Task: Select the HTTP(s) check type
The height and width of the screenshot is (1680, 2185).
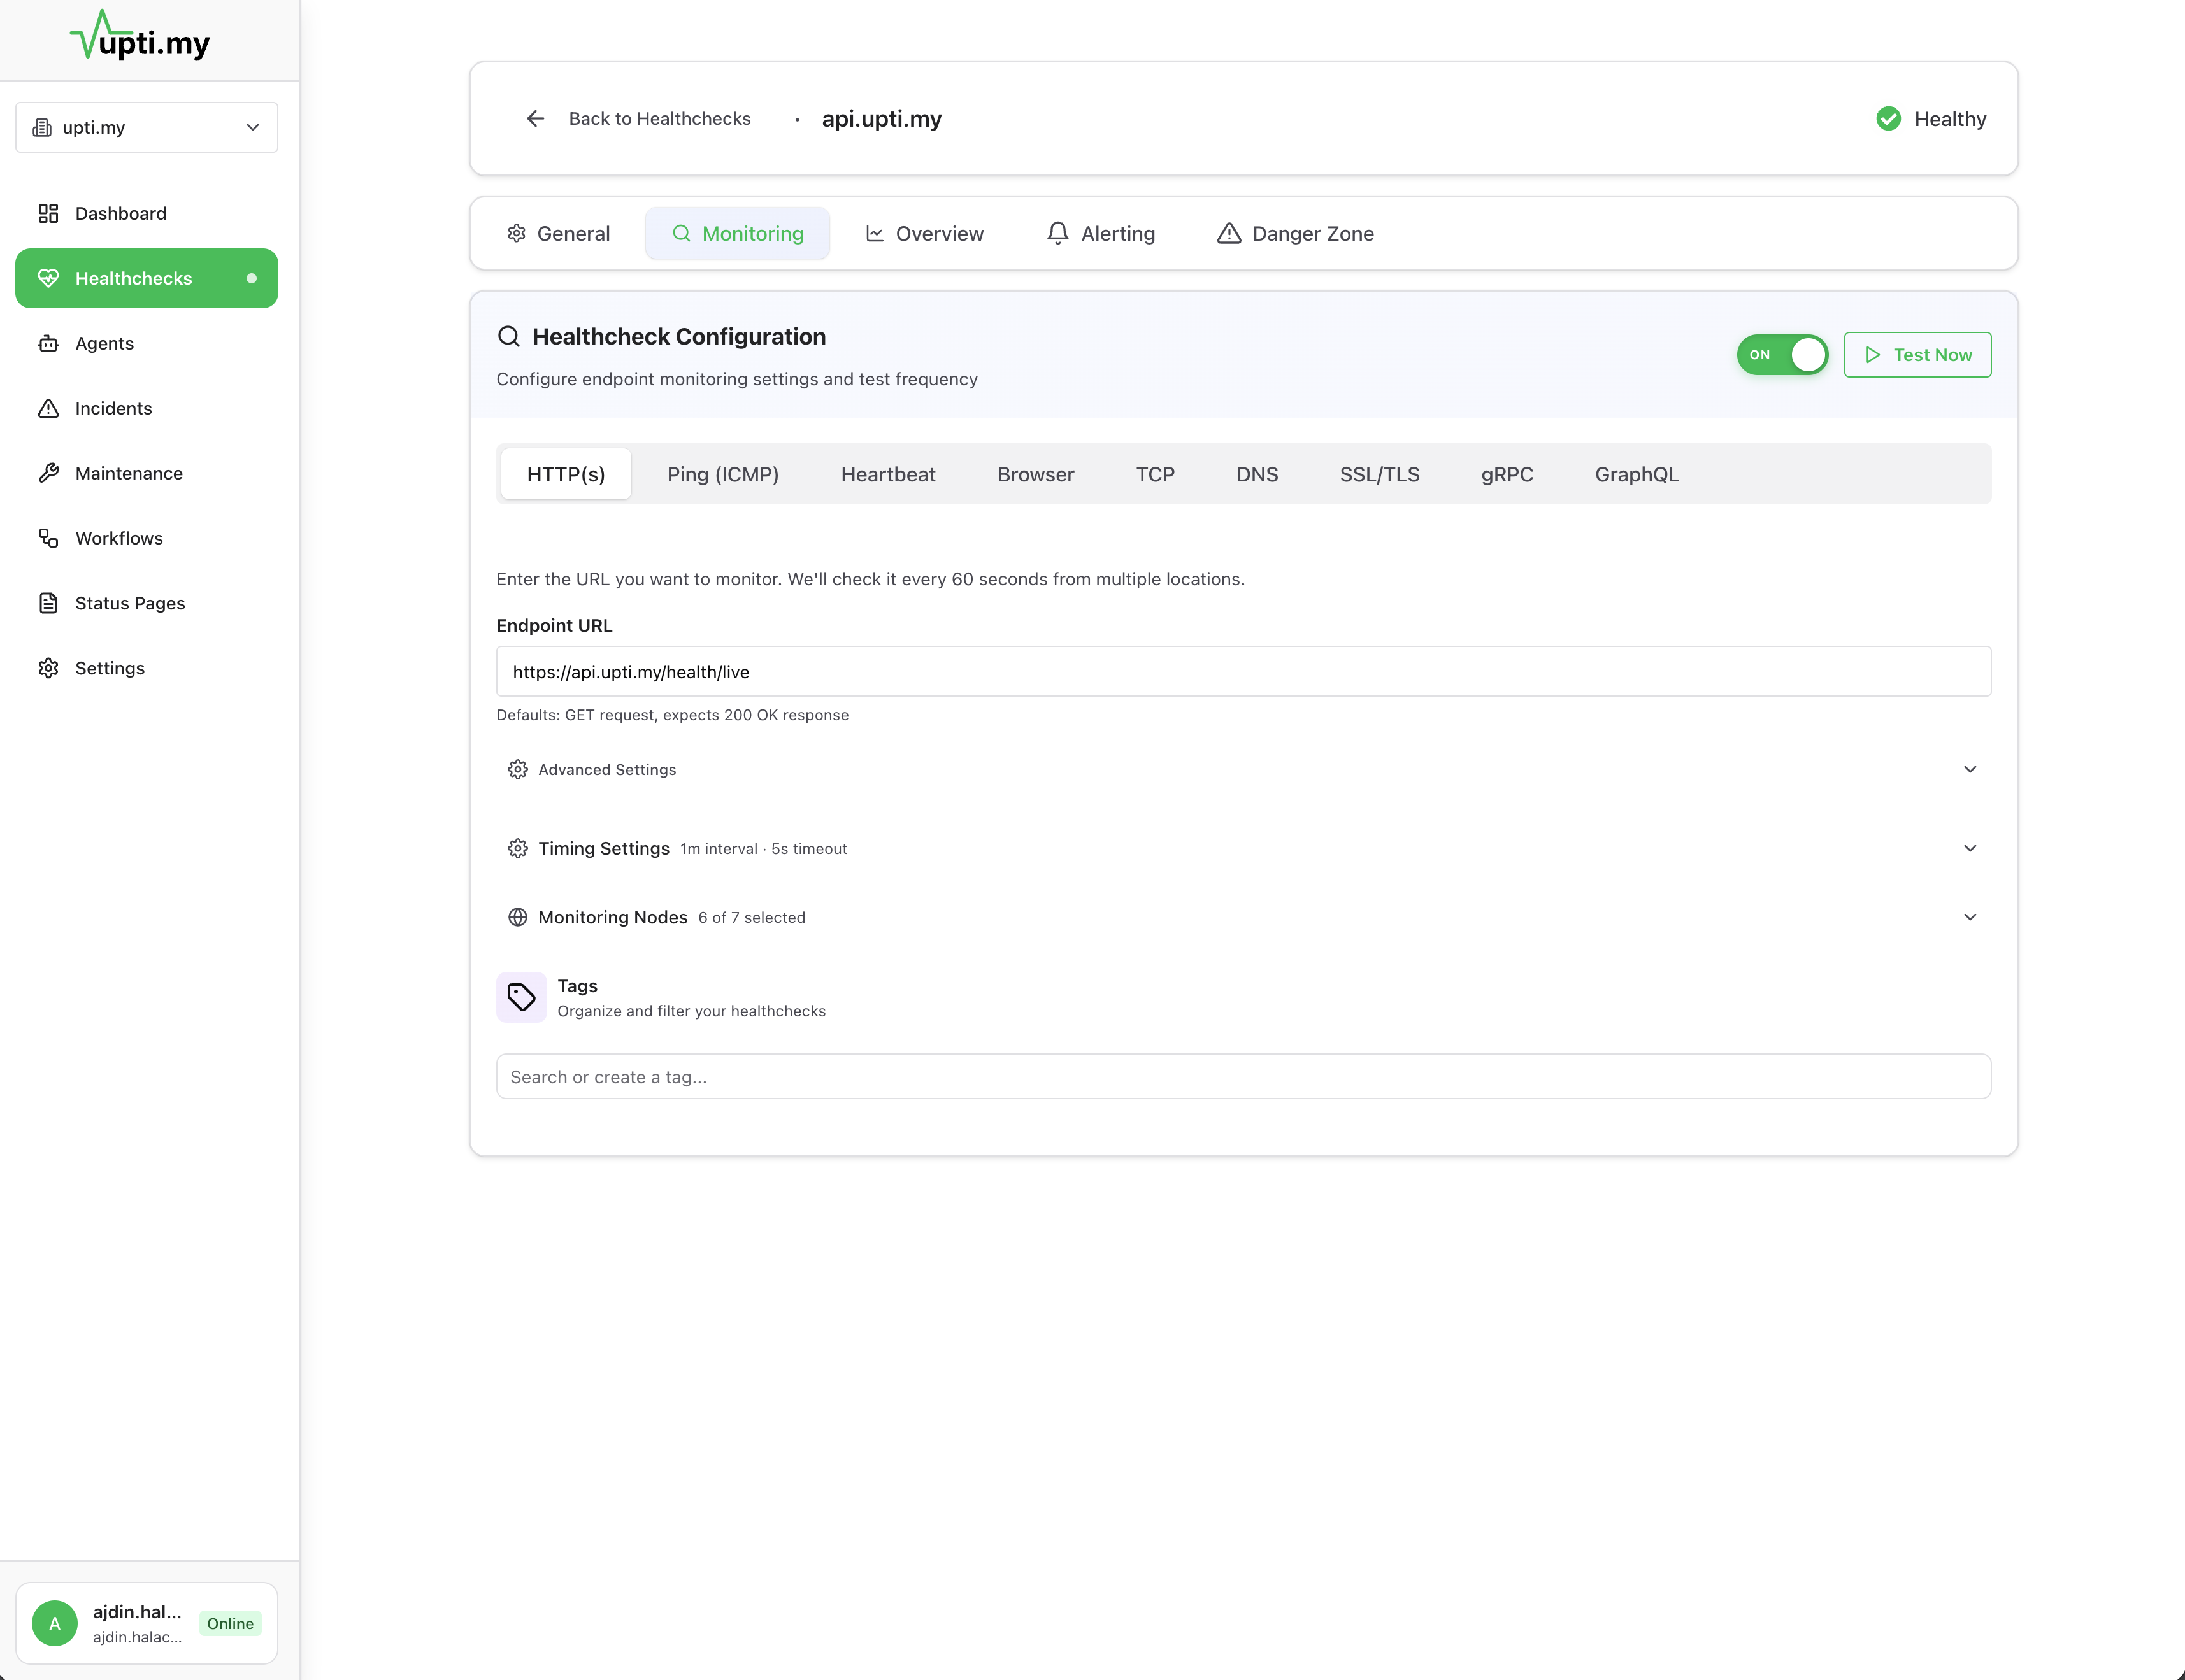Action: click(566, 474)
